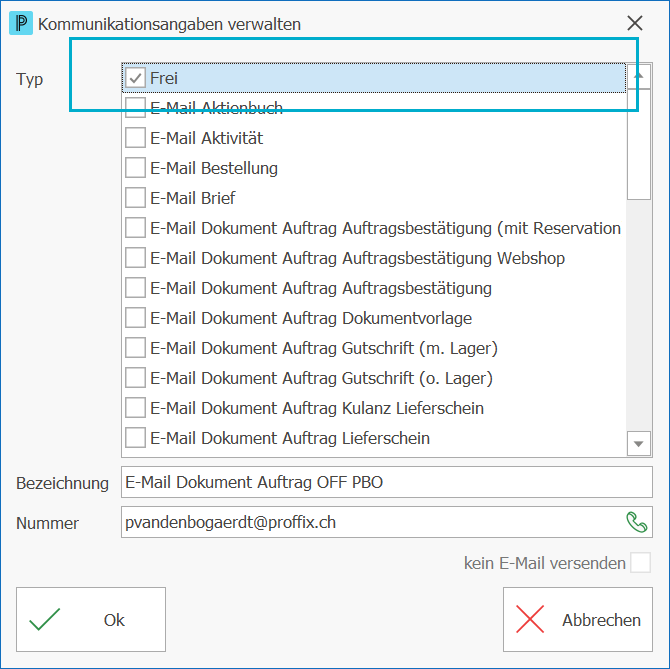Click the 'kein E-Mail versenden' label
The height and width of the screenshot is (669, 670).
point(545,563)
